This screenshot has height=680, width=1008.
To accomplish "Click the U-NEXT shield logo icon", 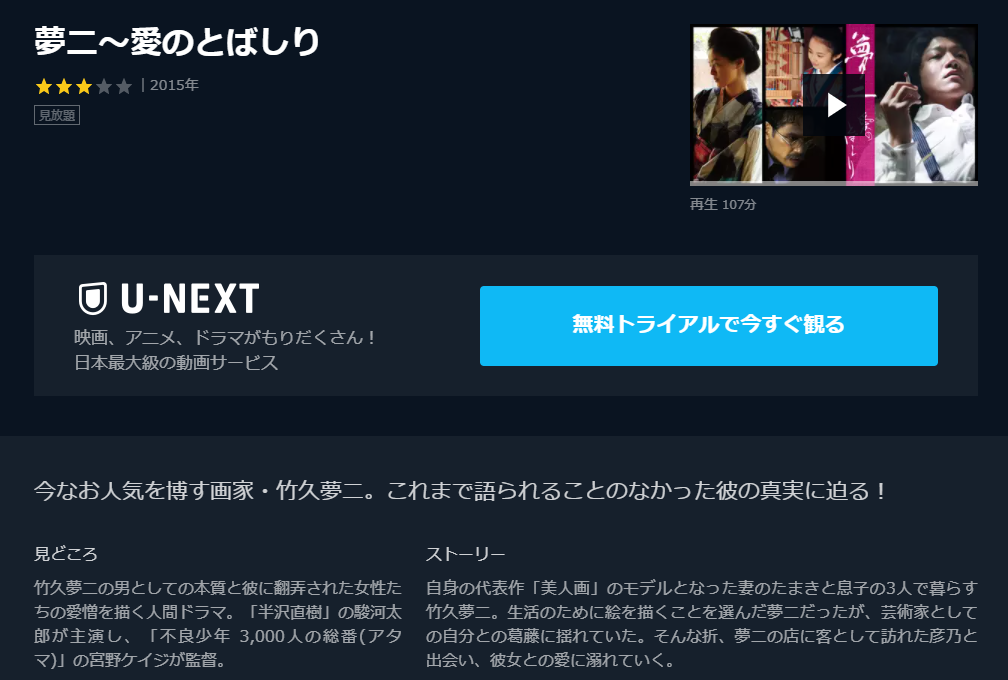I will click(93, 298).
